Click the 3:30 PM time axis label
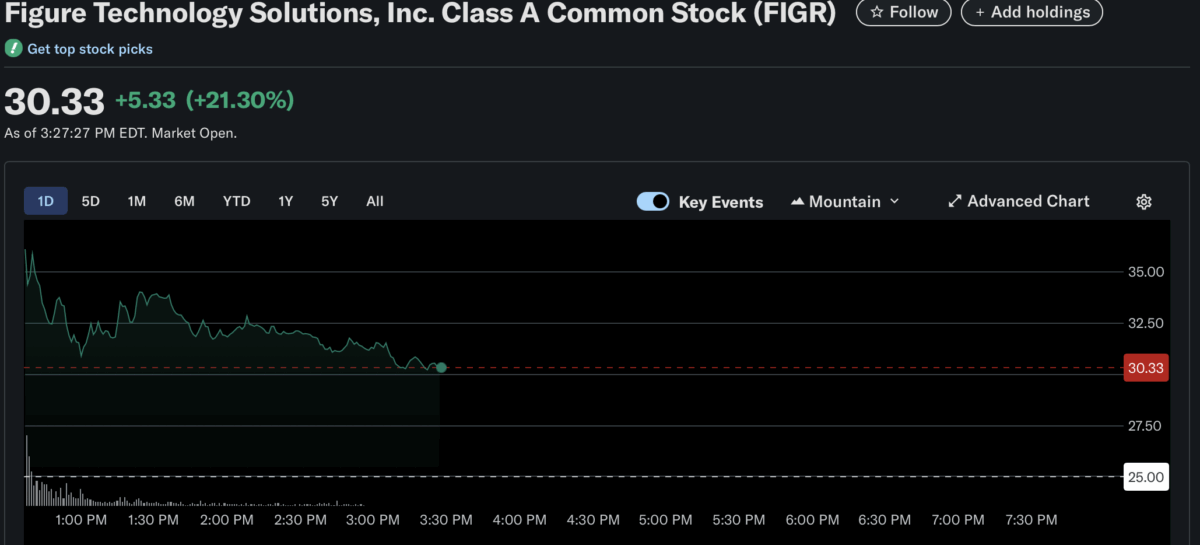The width and height of the screenshot is (1200, 545). click(x=446, y=520)
